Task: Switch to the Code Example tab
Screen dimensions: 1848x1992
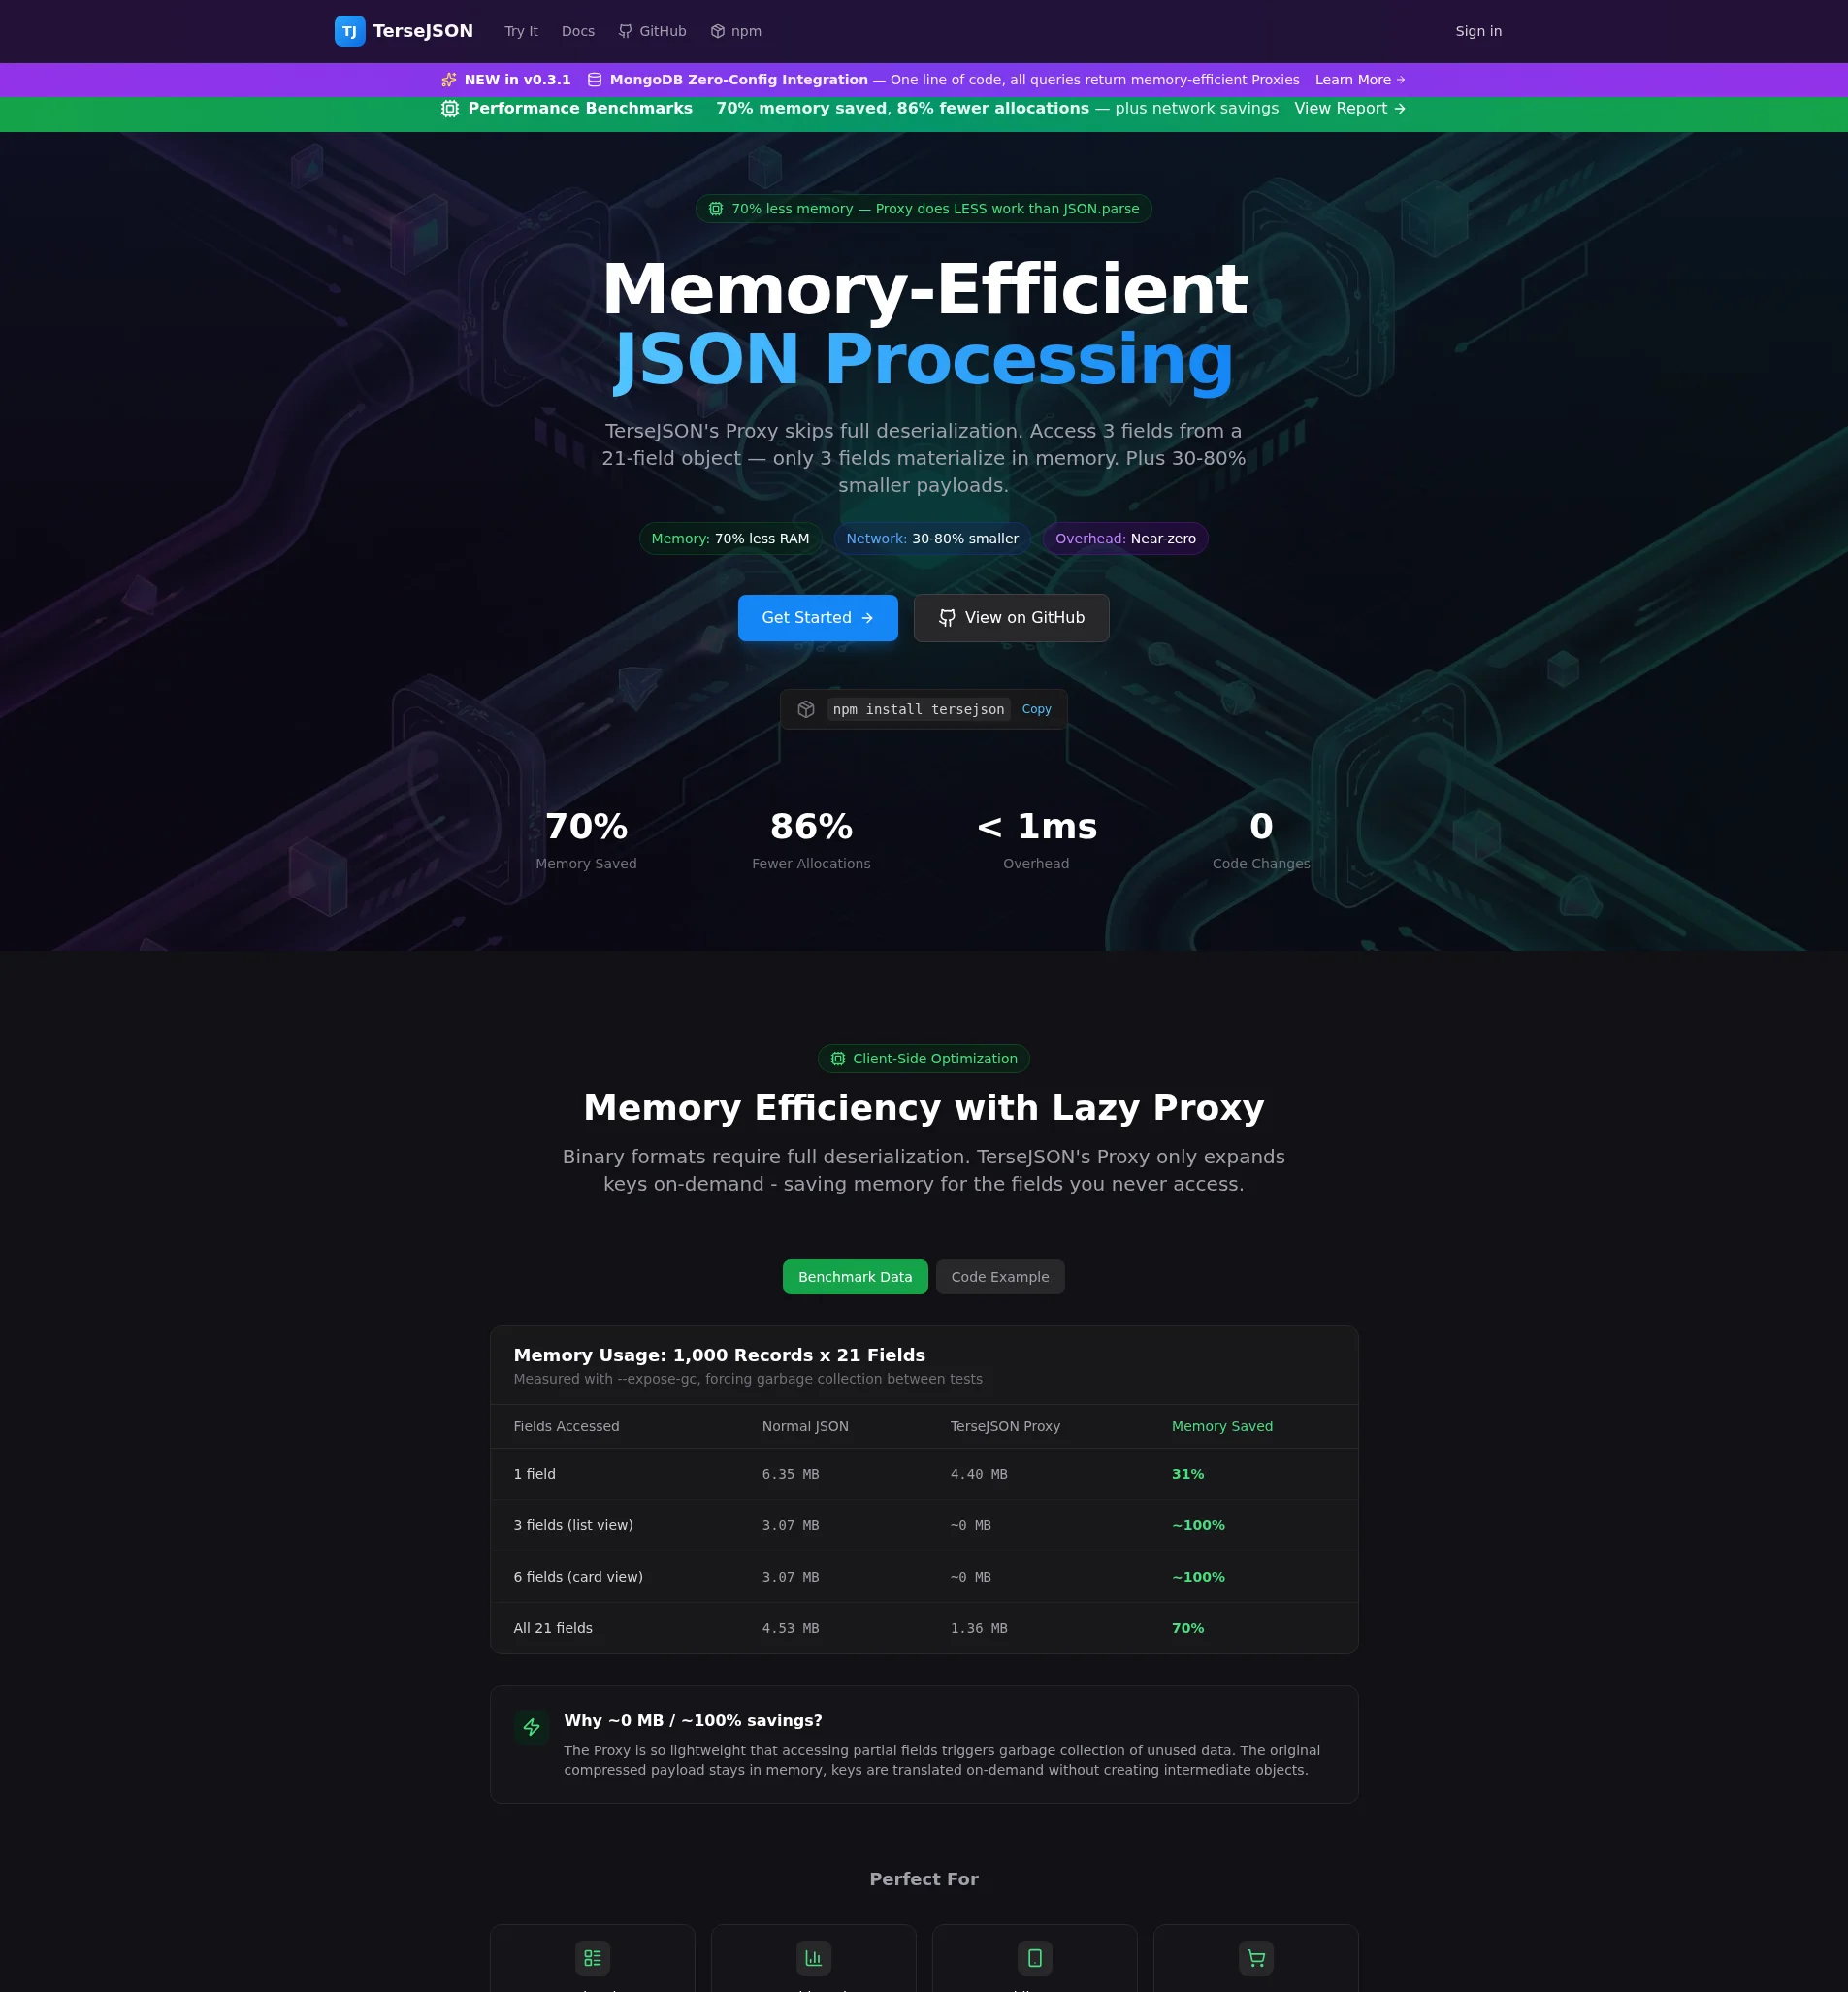Action: (x=999, y=1276)
